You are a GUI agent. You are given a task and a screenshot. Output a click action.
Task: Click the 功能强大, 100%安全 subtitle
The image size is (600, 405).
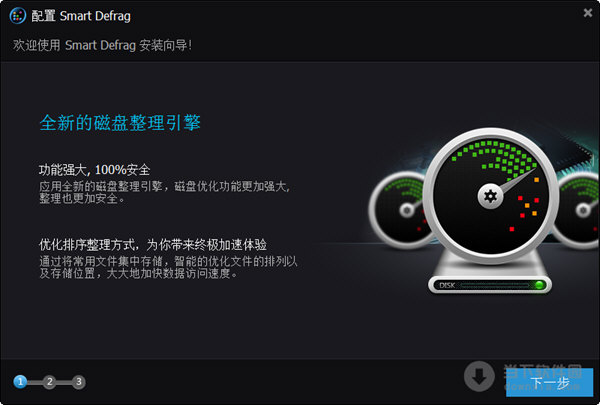tap(94, 170)
